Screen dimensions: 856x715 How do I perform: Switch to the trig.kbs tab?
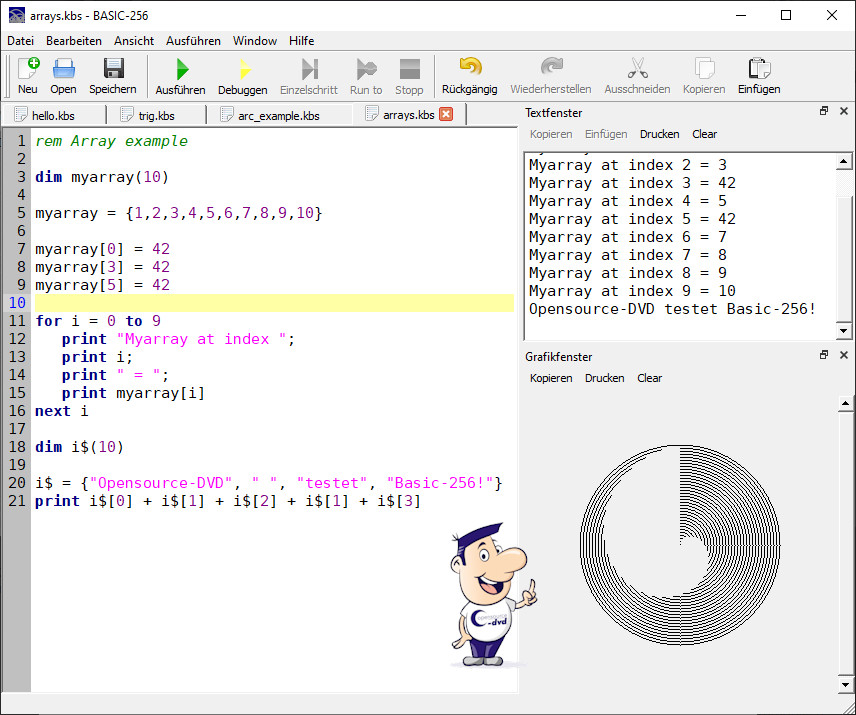[155, 115]
